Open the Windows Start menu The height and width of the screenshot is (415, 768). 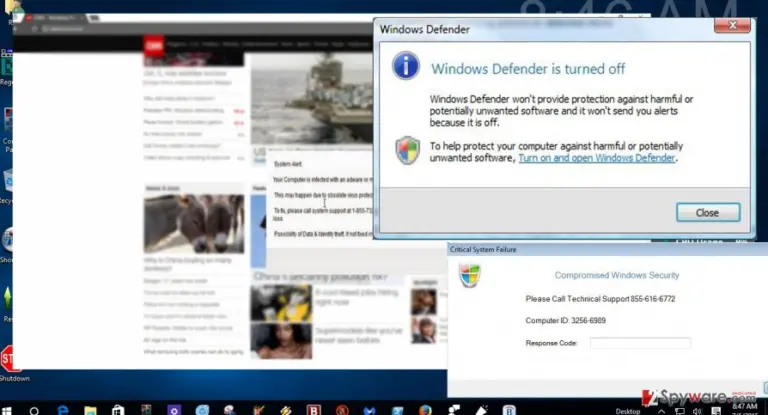pyautogui.click(x=6, y=411)
